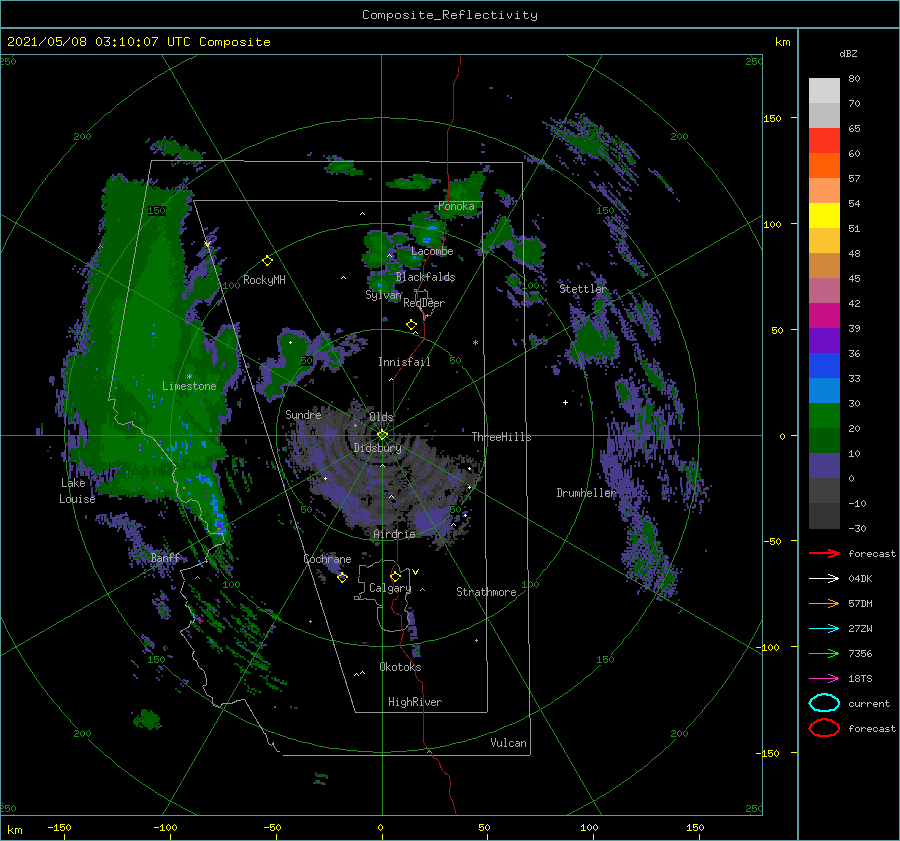Click the Ponoka label
Image resolution: width=900 pixels, height=841 pixels.
(456, 206)
